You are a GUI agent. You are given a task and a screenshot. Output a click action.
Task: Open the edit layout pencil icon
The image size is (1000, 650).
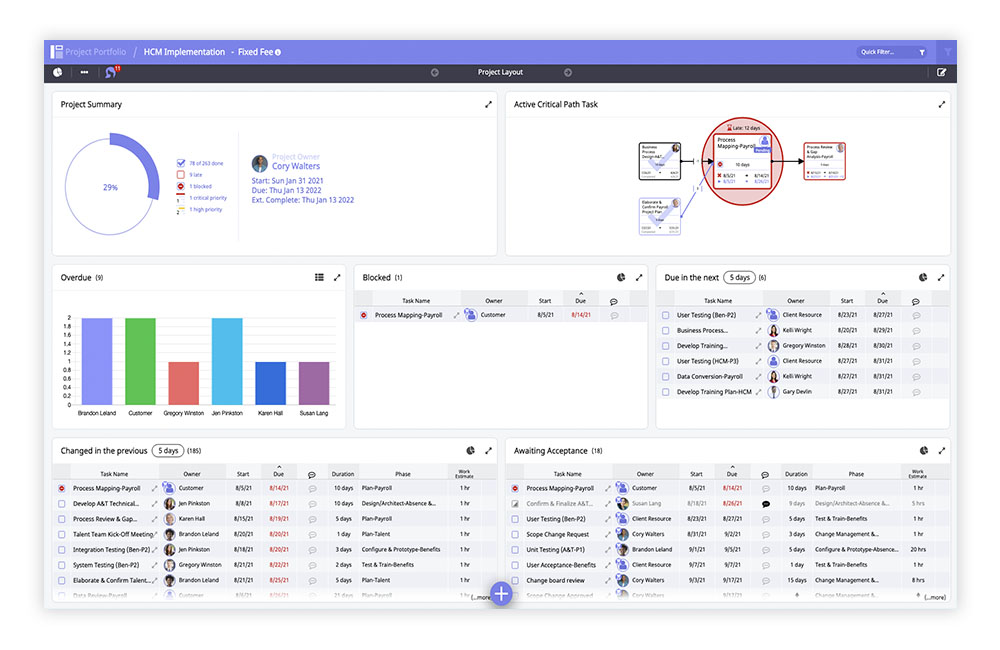click(x=941, y=72)
